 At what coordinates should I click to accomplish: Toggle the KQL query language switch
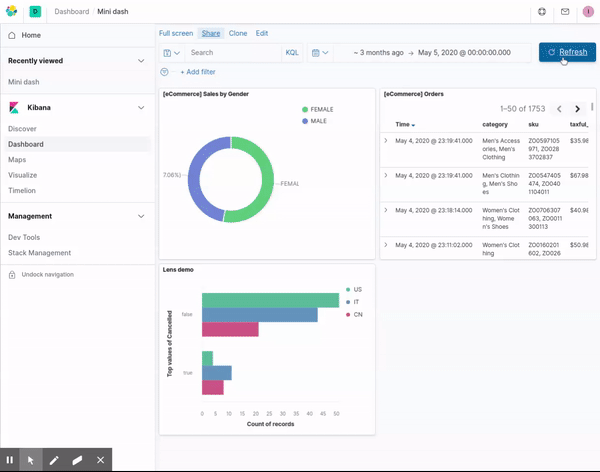(x=292, y=53)
